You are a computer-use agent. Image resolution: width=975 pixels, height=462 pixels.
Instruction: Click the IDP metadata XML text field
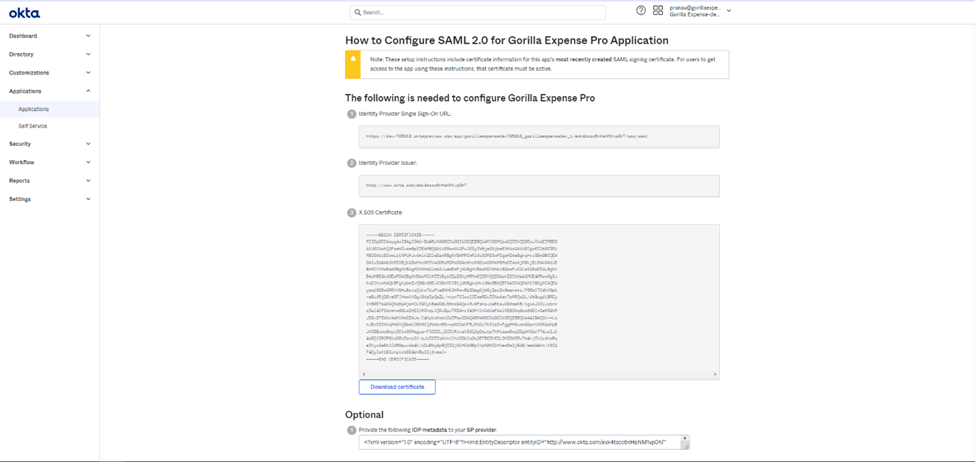[x=524, y=442]
